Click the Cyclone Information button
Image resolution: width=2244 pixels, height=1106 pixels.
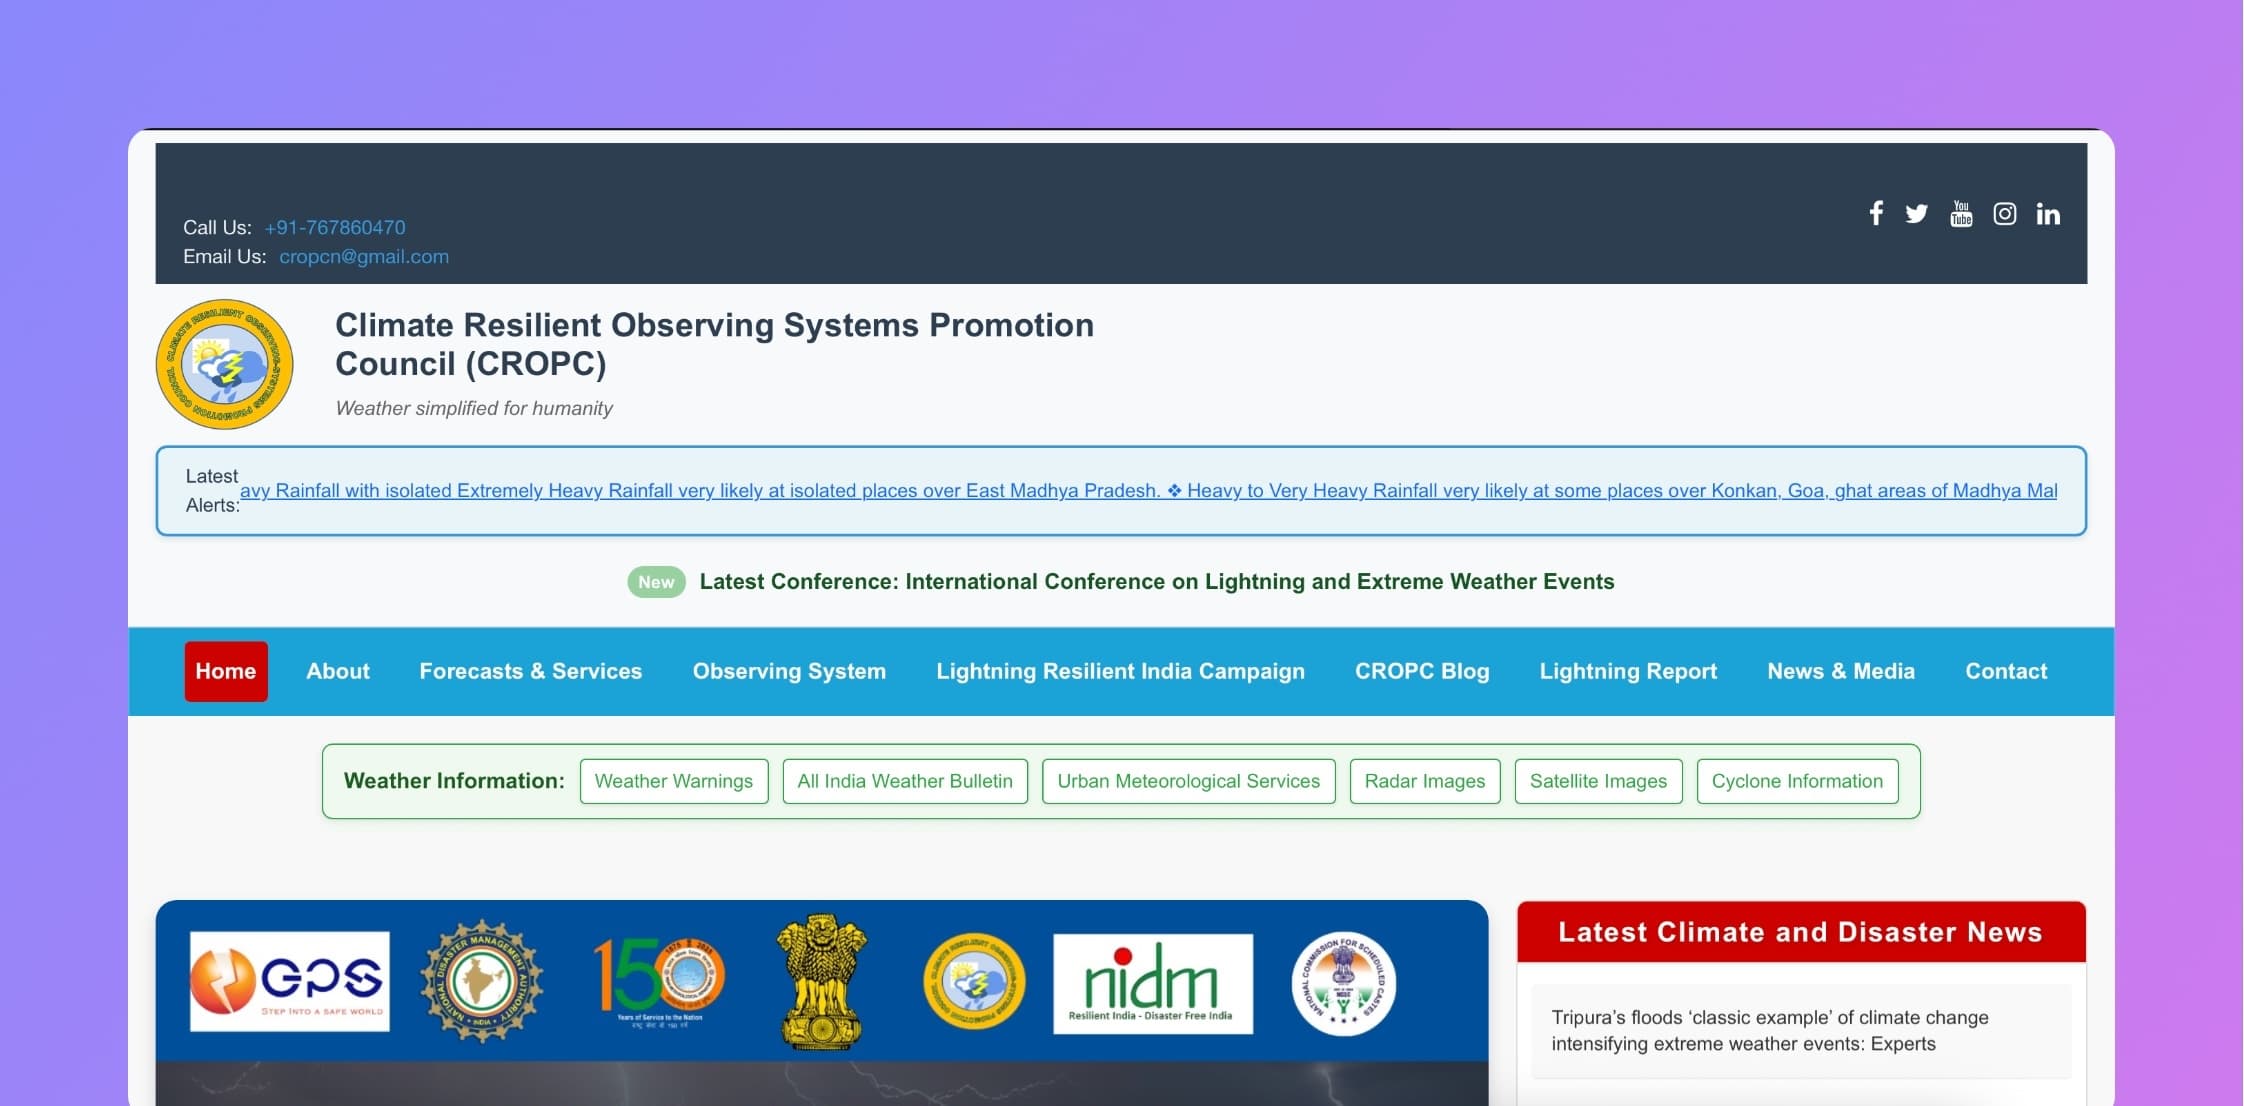[x=1796, y=781]
